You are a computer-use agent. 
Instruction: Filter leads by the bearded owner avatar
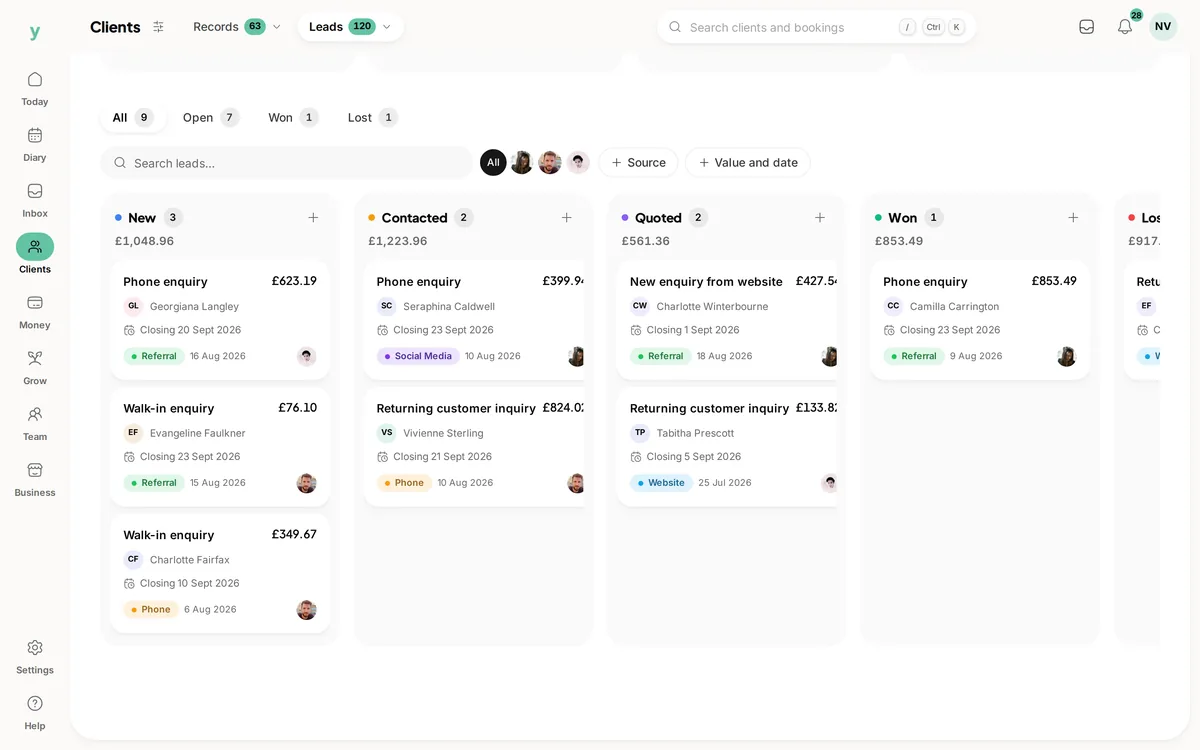[x=550, y=162]
